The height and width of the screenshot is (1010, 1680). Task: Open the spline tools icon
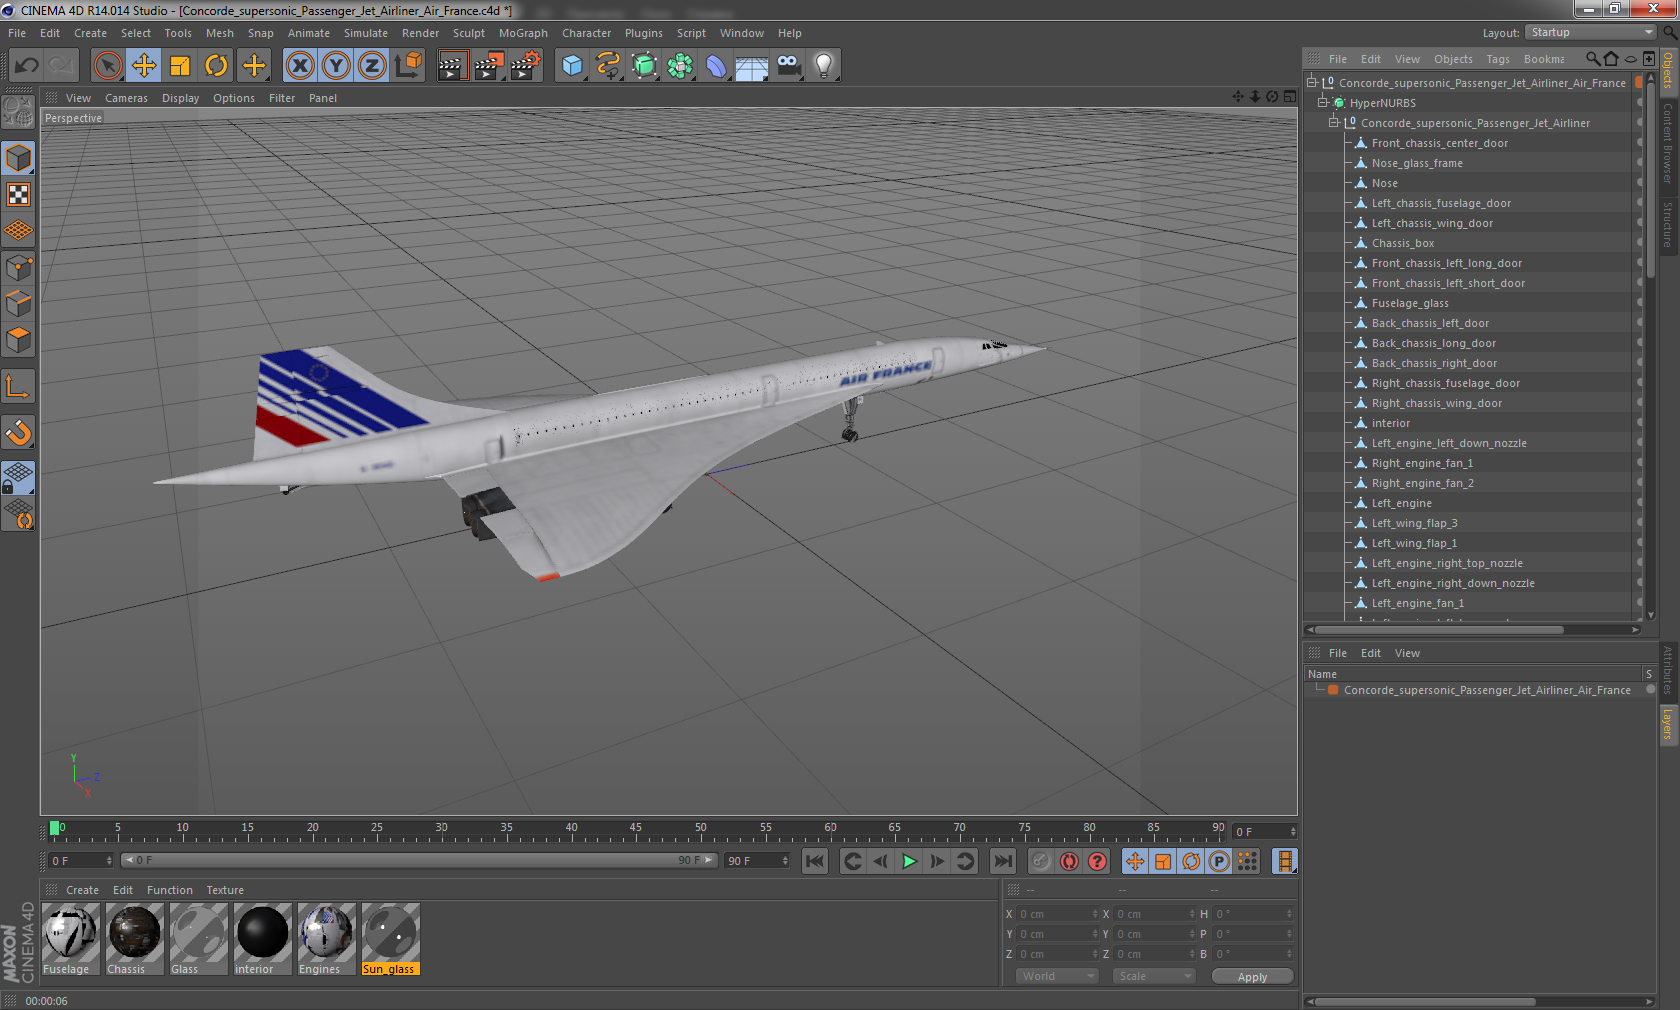pos(608,66)
